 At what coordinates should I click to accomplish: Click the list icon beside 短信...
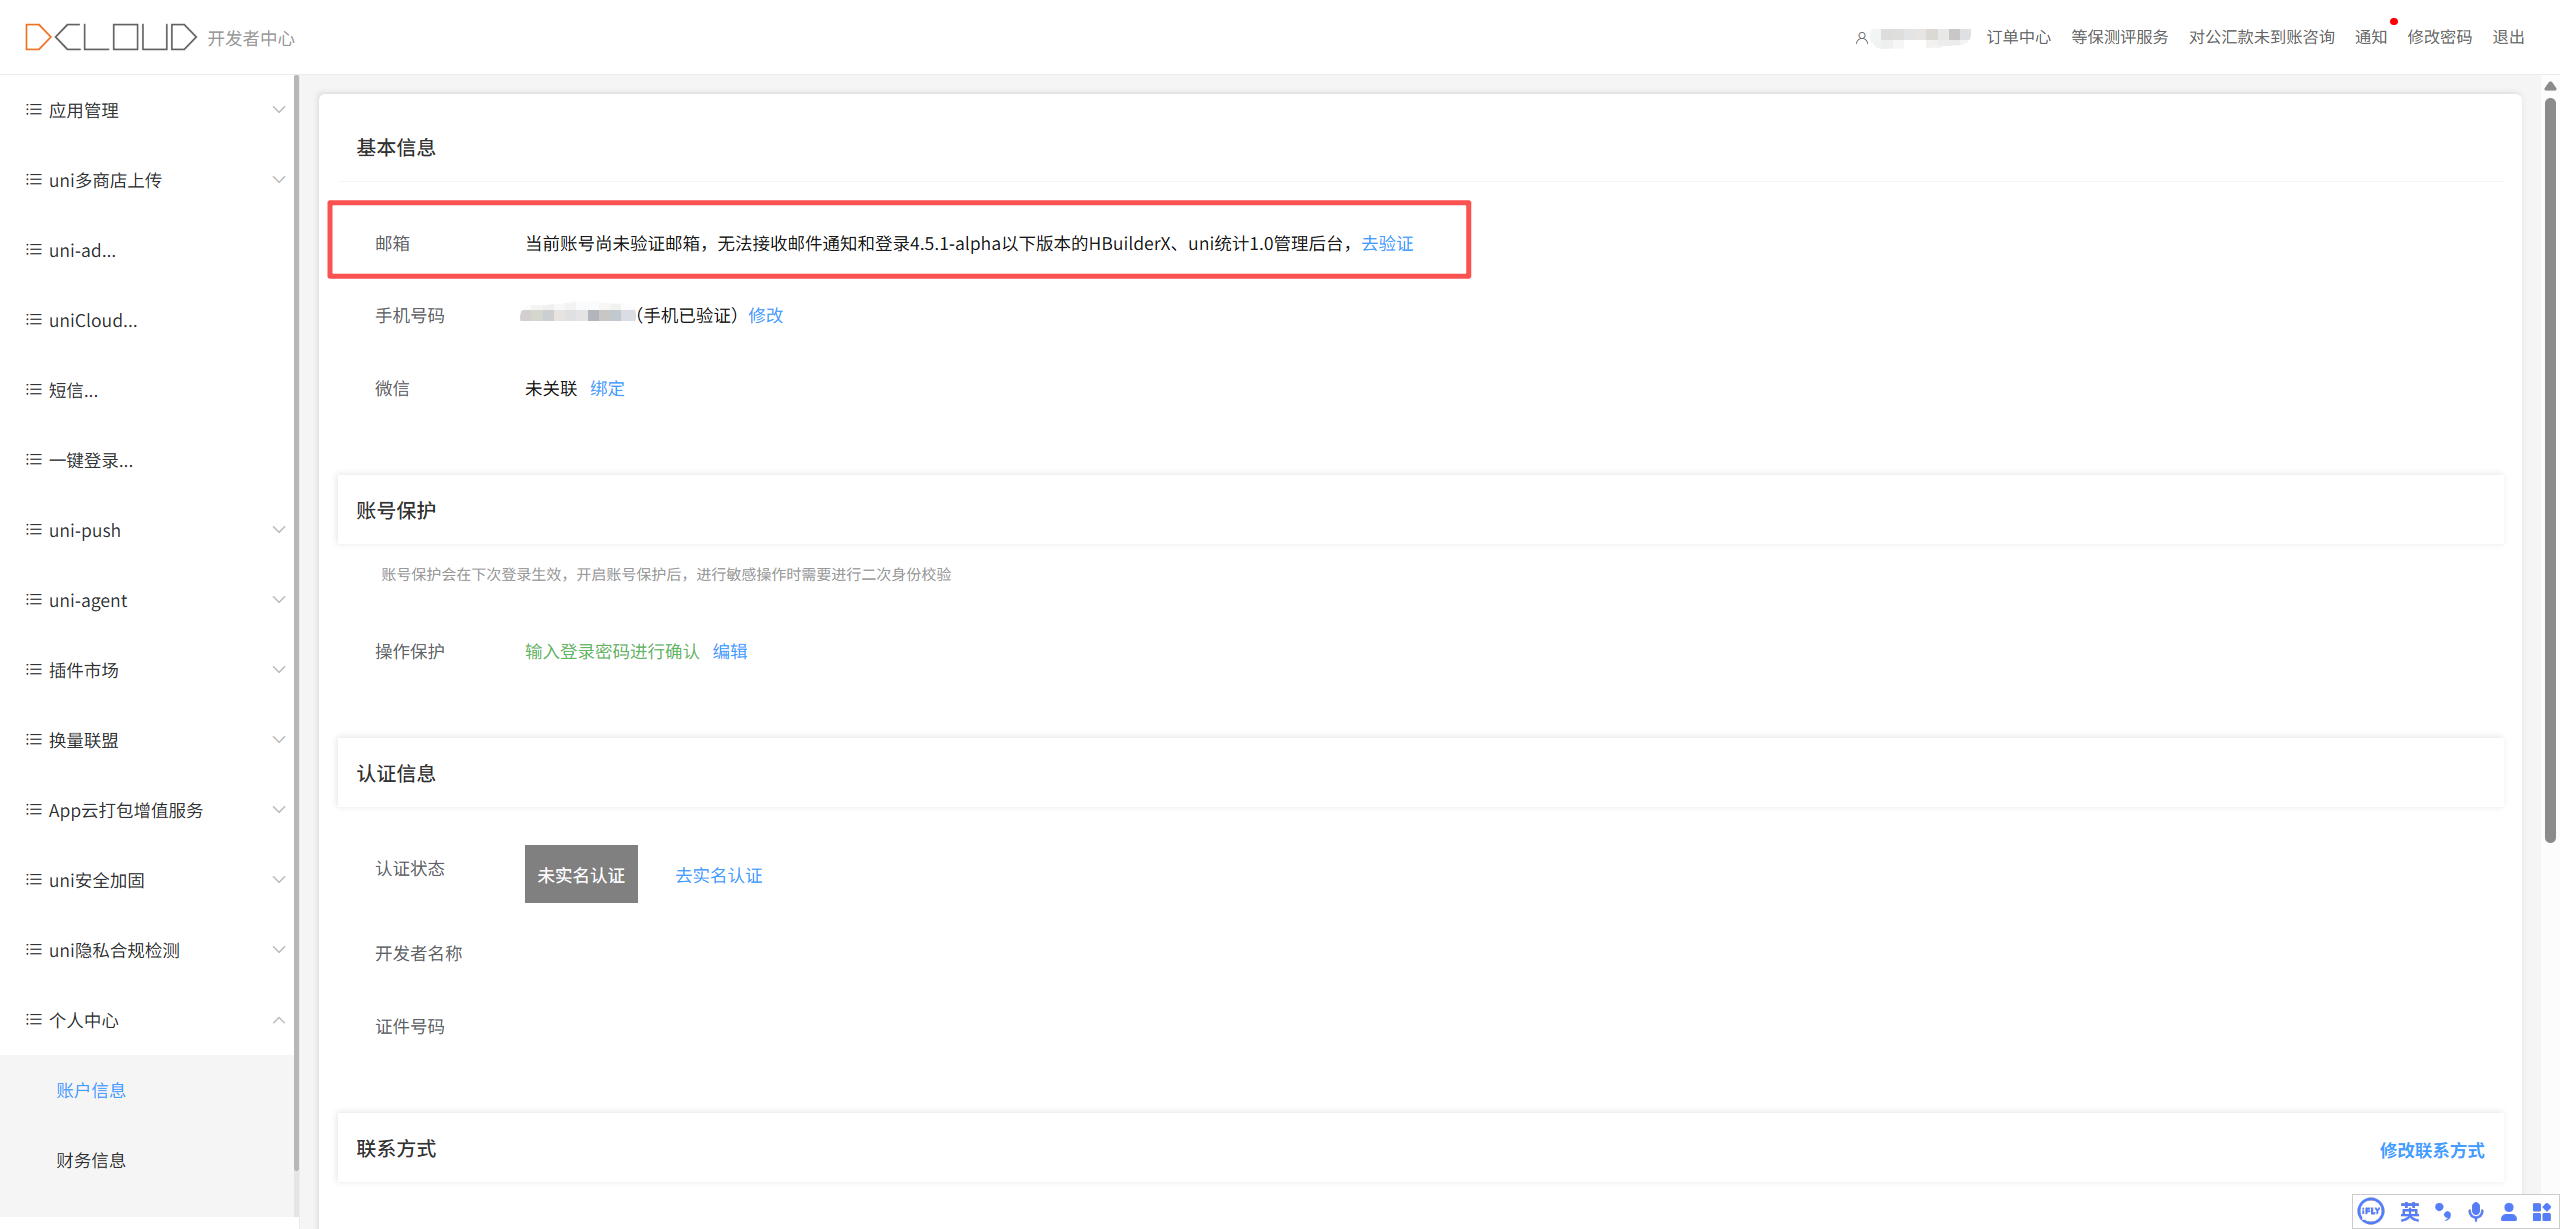click(x=34, y=390)
